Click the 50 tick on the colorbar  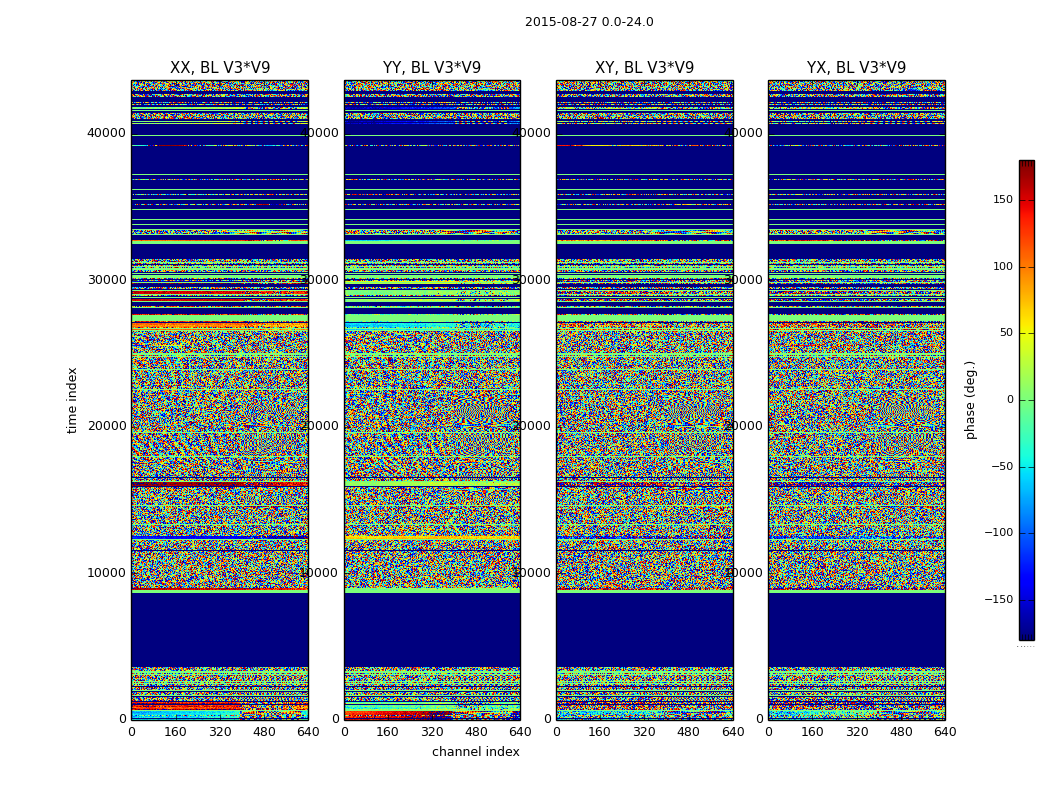(x=1006, y=333)
